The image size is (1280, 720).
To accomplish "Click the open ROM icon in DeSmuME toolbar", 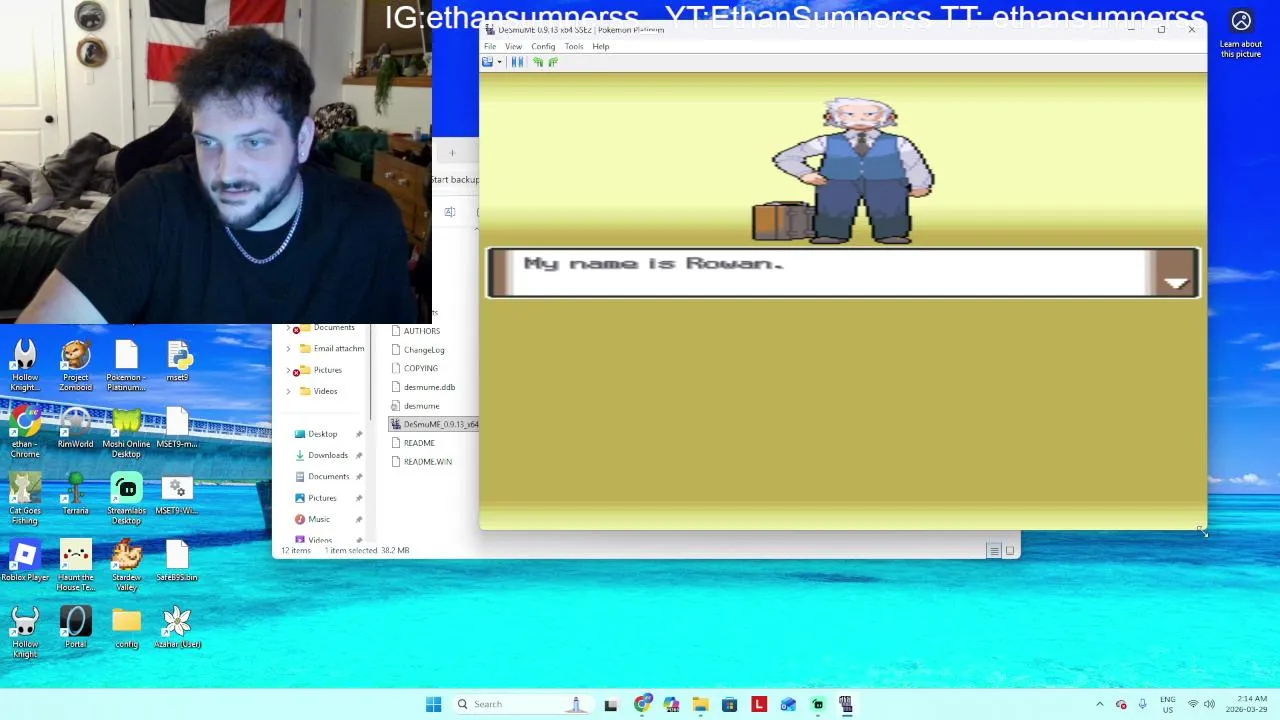I will tap(488, 62).
